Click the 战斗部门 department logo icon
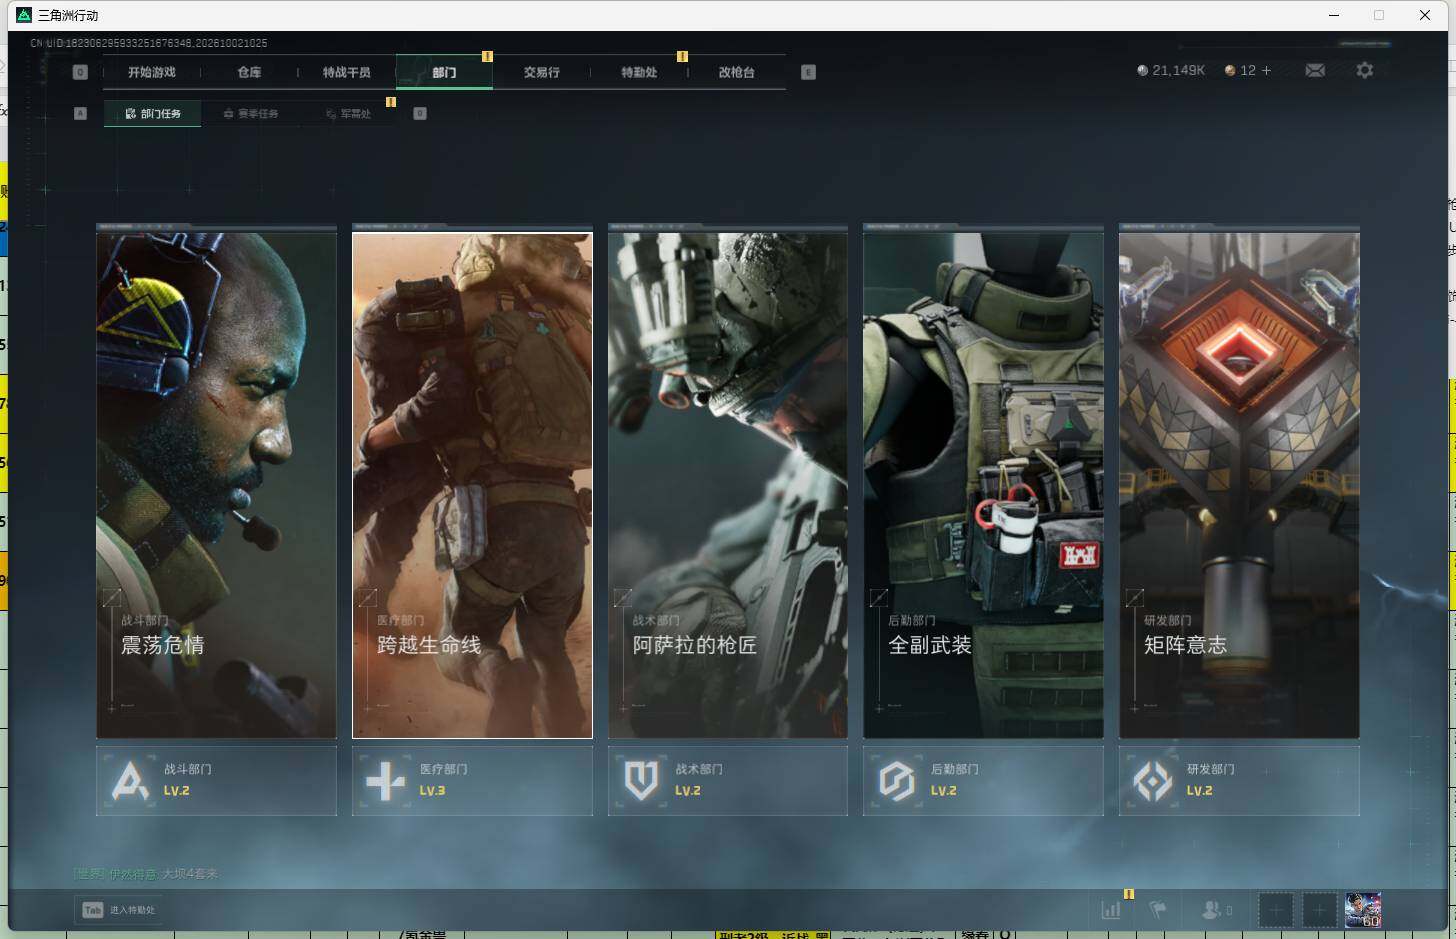Screen dimensions: 1456x939 point(130,781)
